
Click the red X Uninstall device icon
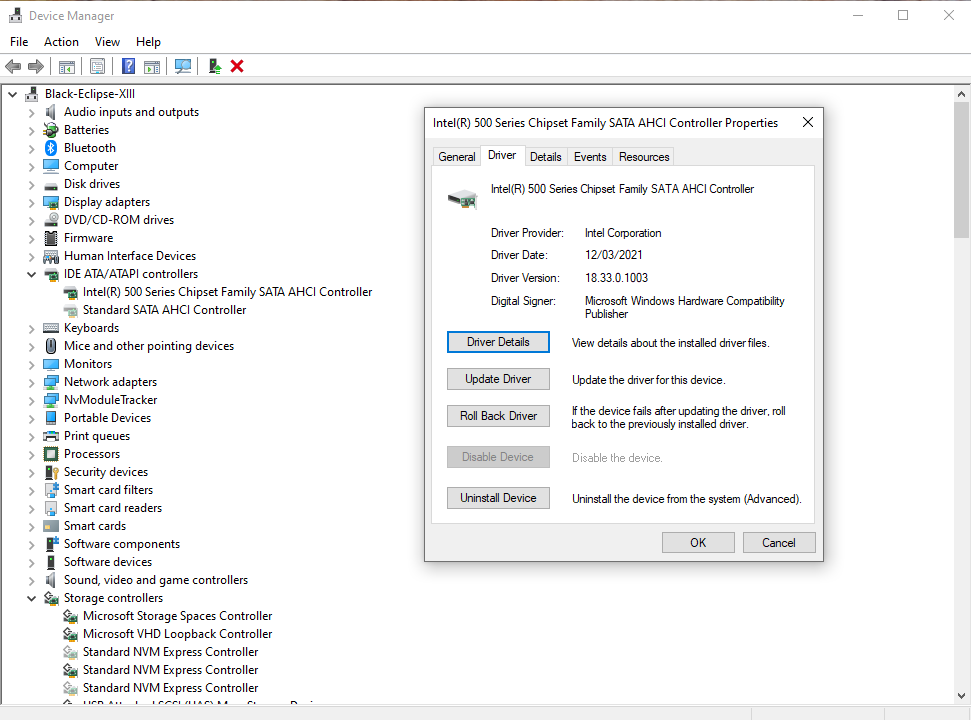click(237, 66)
